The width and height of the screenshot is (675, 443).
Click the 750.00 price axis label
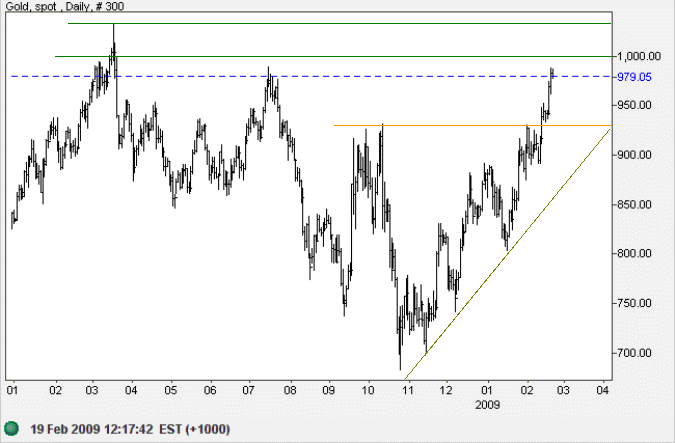pyautogui.click(x=634, y=304)
